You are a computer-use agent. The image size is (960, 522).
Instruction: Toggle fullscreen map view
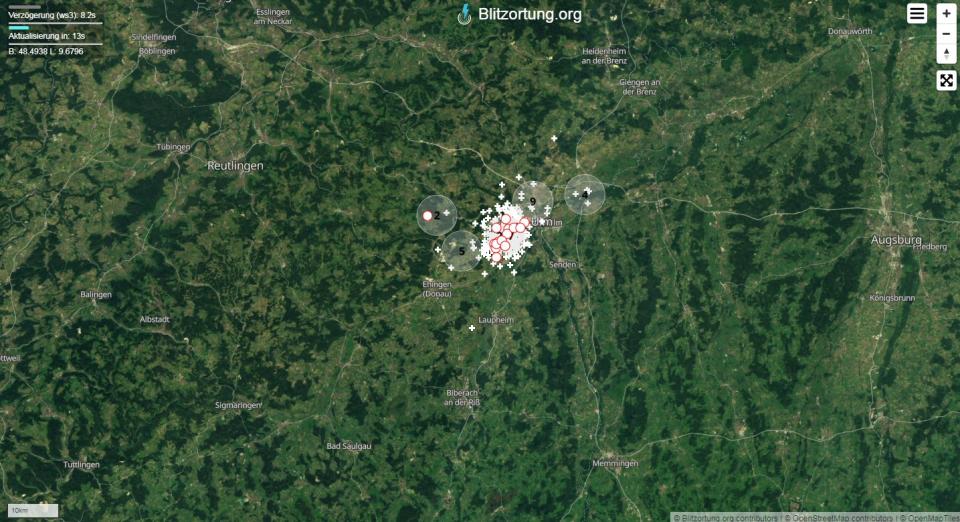click(946, 80)
